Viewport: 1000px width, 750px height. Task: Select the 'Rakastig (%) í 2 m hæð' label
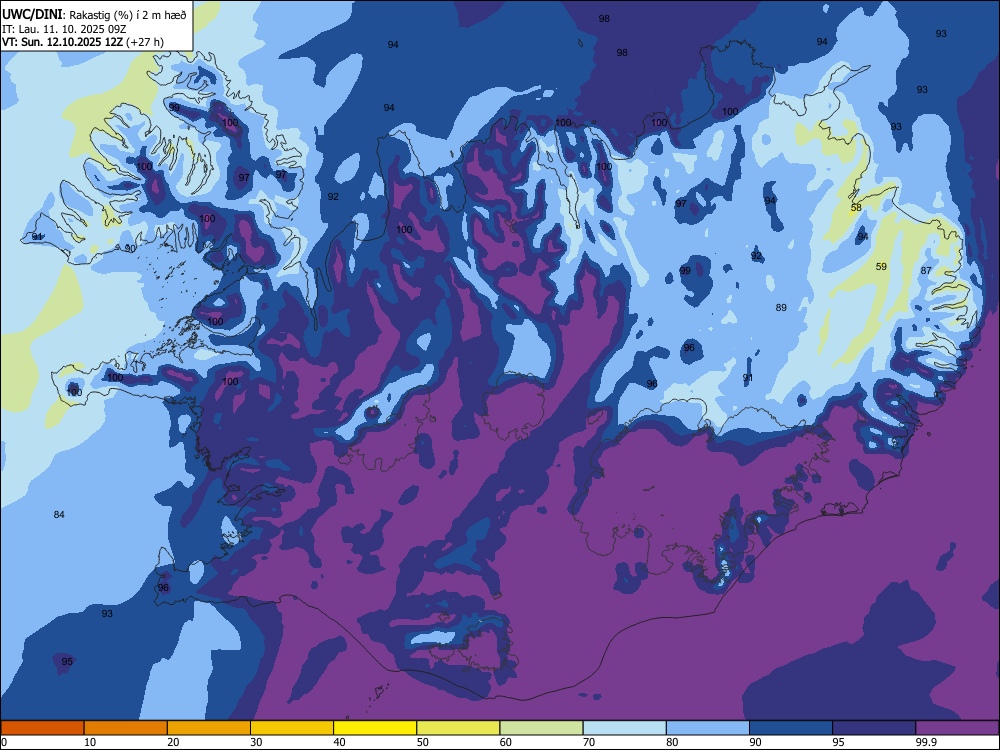tap(128, 15)
